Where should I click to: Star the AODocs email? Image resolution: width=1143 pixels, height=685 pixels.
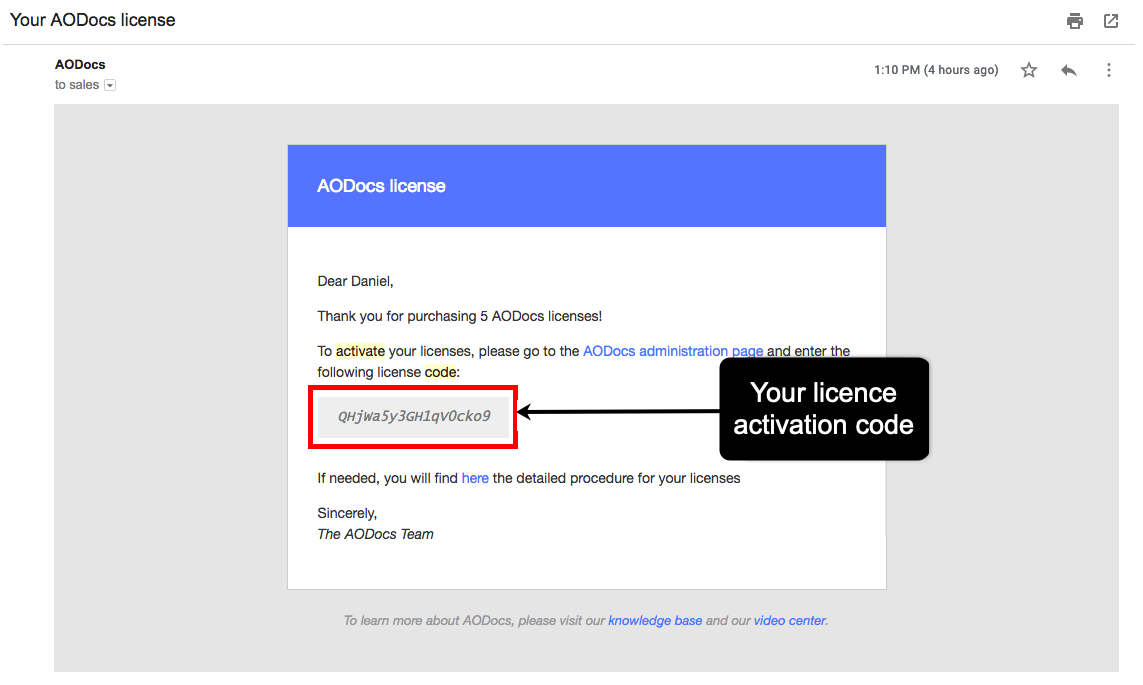[x=1029, y=70]
